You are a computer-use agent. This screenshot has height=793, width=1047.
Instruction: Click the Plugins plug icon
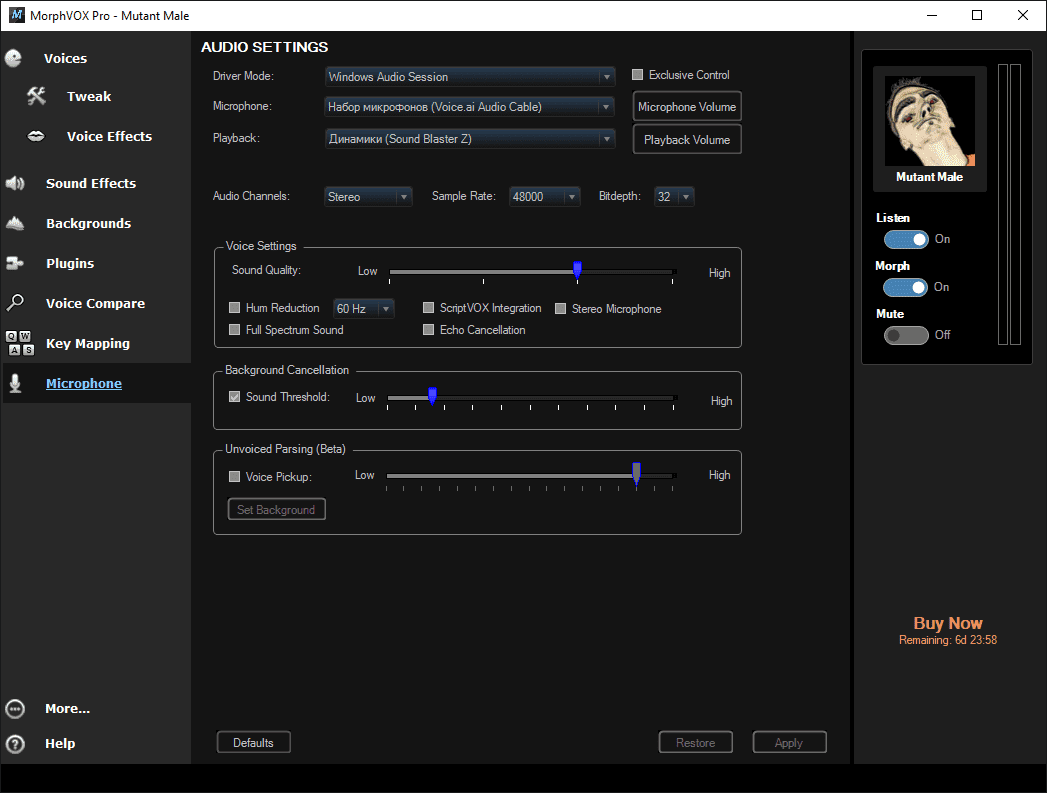click(x=15, y=263)
